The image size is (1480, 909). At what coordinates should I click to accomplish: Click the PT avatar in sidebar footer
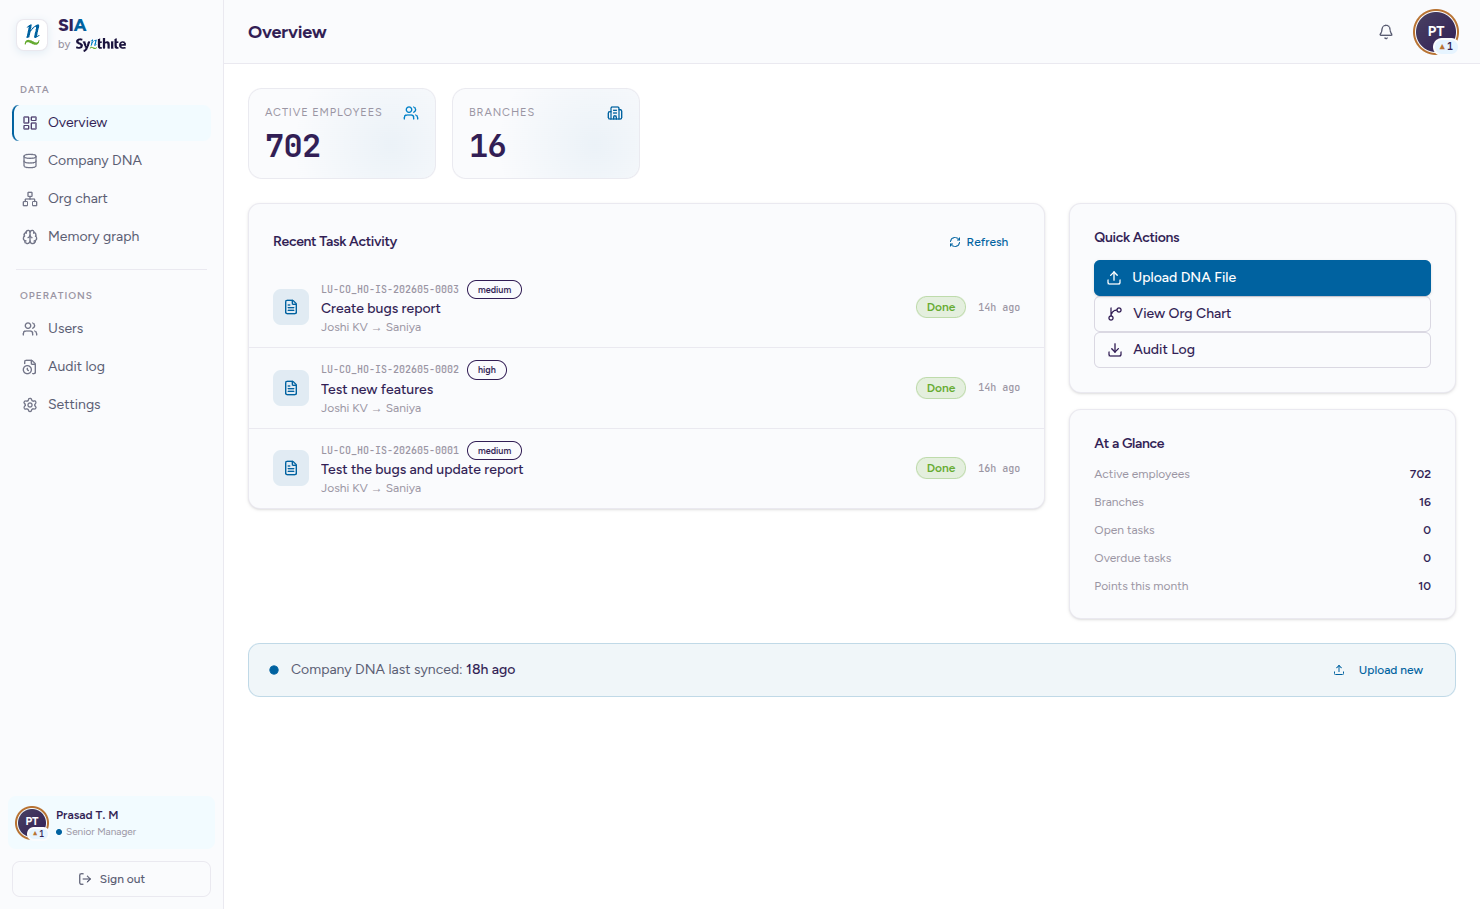click(32, 822)
